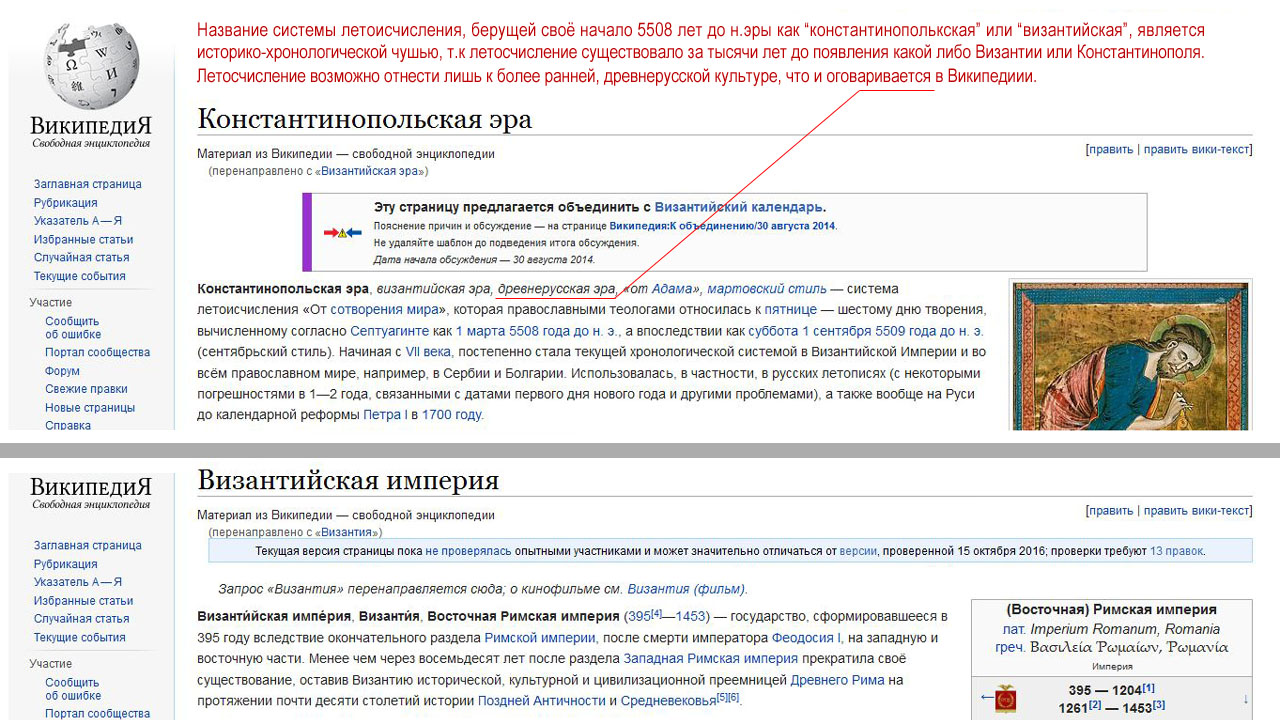The width and height of the screenshot is (1280, 720).
Task: Click footnote [3] after 1453 in the infobox
Action: pos(1159,705)
